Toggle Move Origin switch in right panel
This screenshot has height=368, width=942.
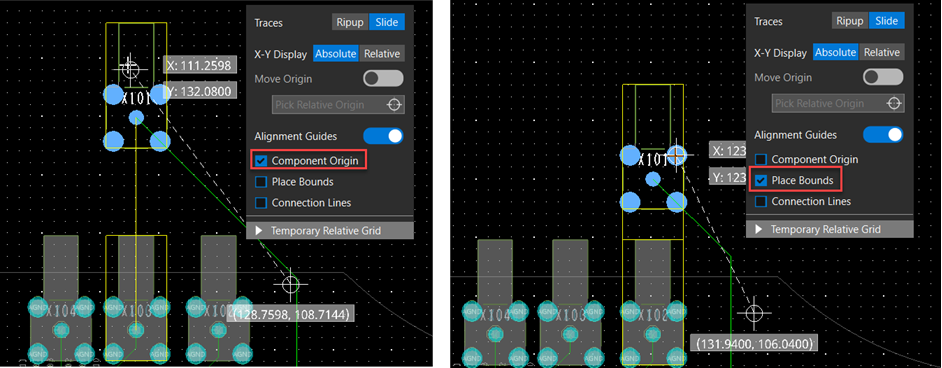pos(883,77)
